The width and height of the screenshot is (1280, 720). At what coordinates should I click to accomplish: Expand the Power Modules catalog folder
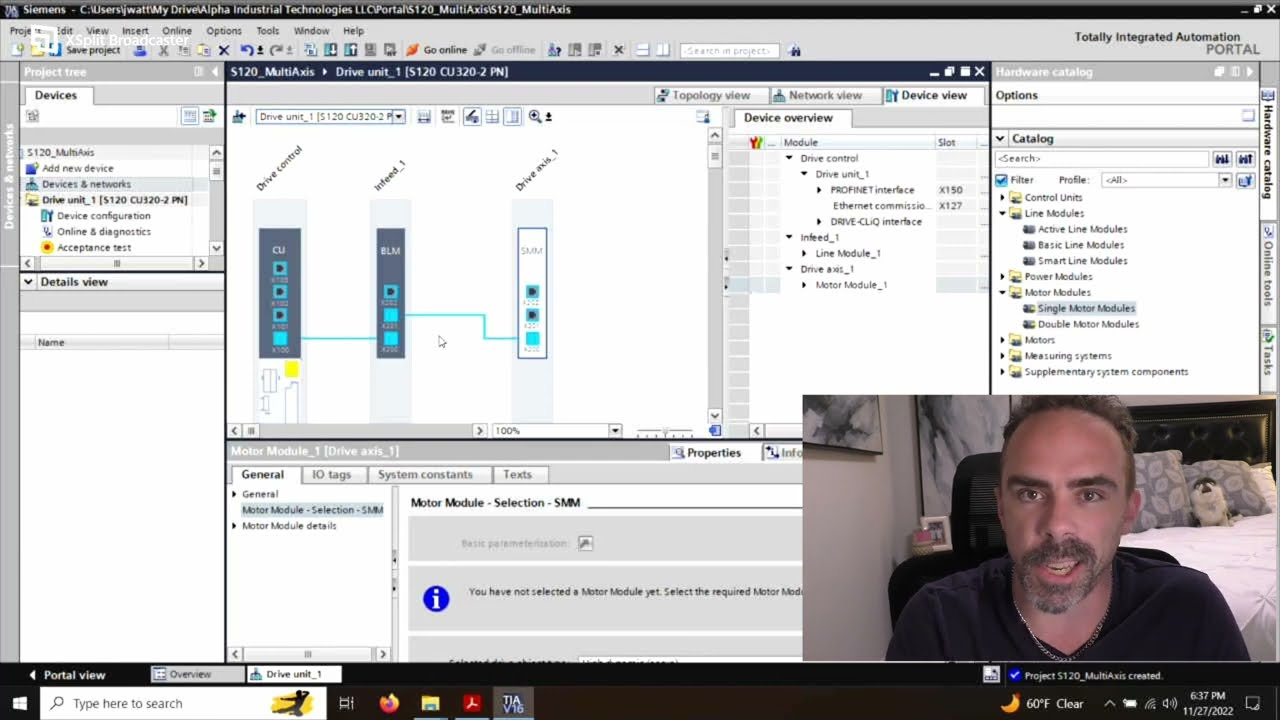coord(1003,277)
